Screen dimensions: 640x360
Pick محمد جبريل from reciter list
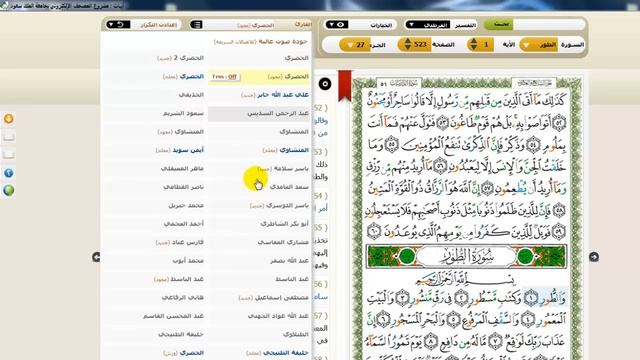coord(186,205)
